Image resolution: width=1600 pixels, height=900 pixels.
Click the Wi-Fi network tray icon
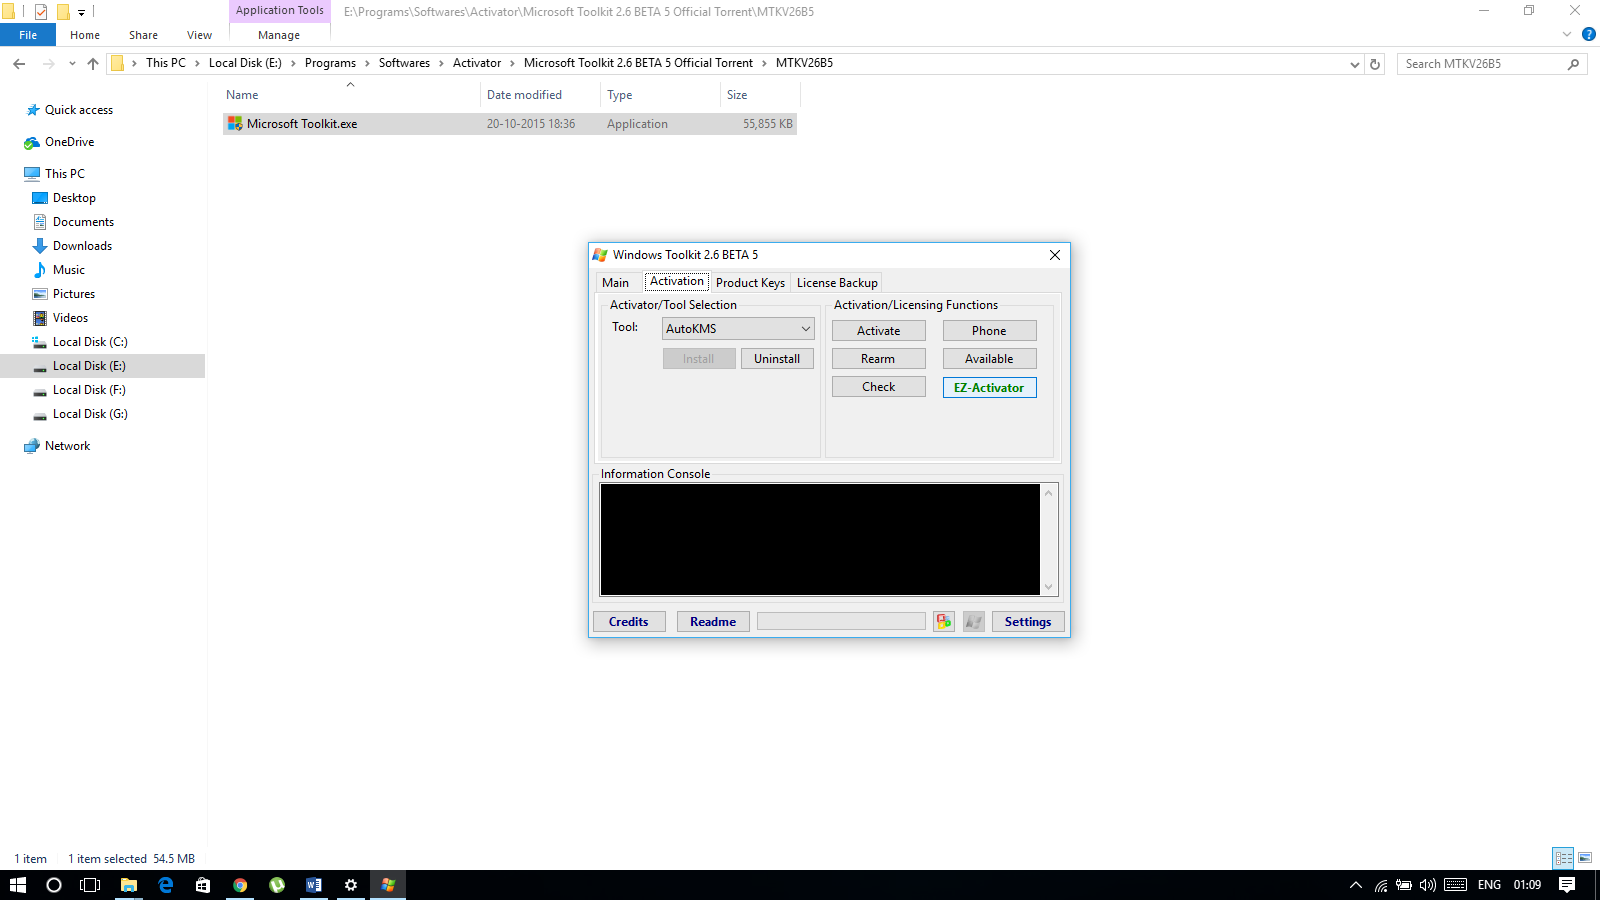tap(1381, 885)
